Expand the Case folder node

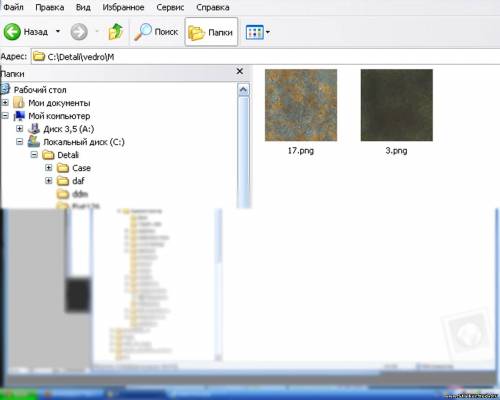[x=49, y=168]
